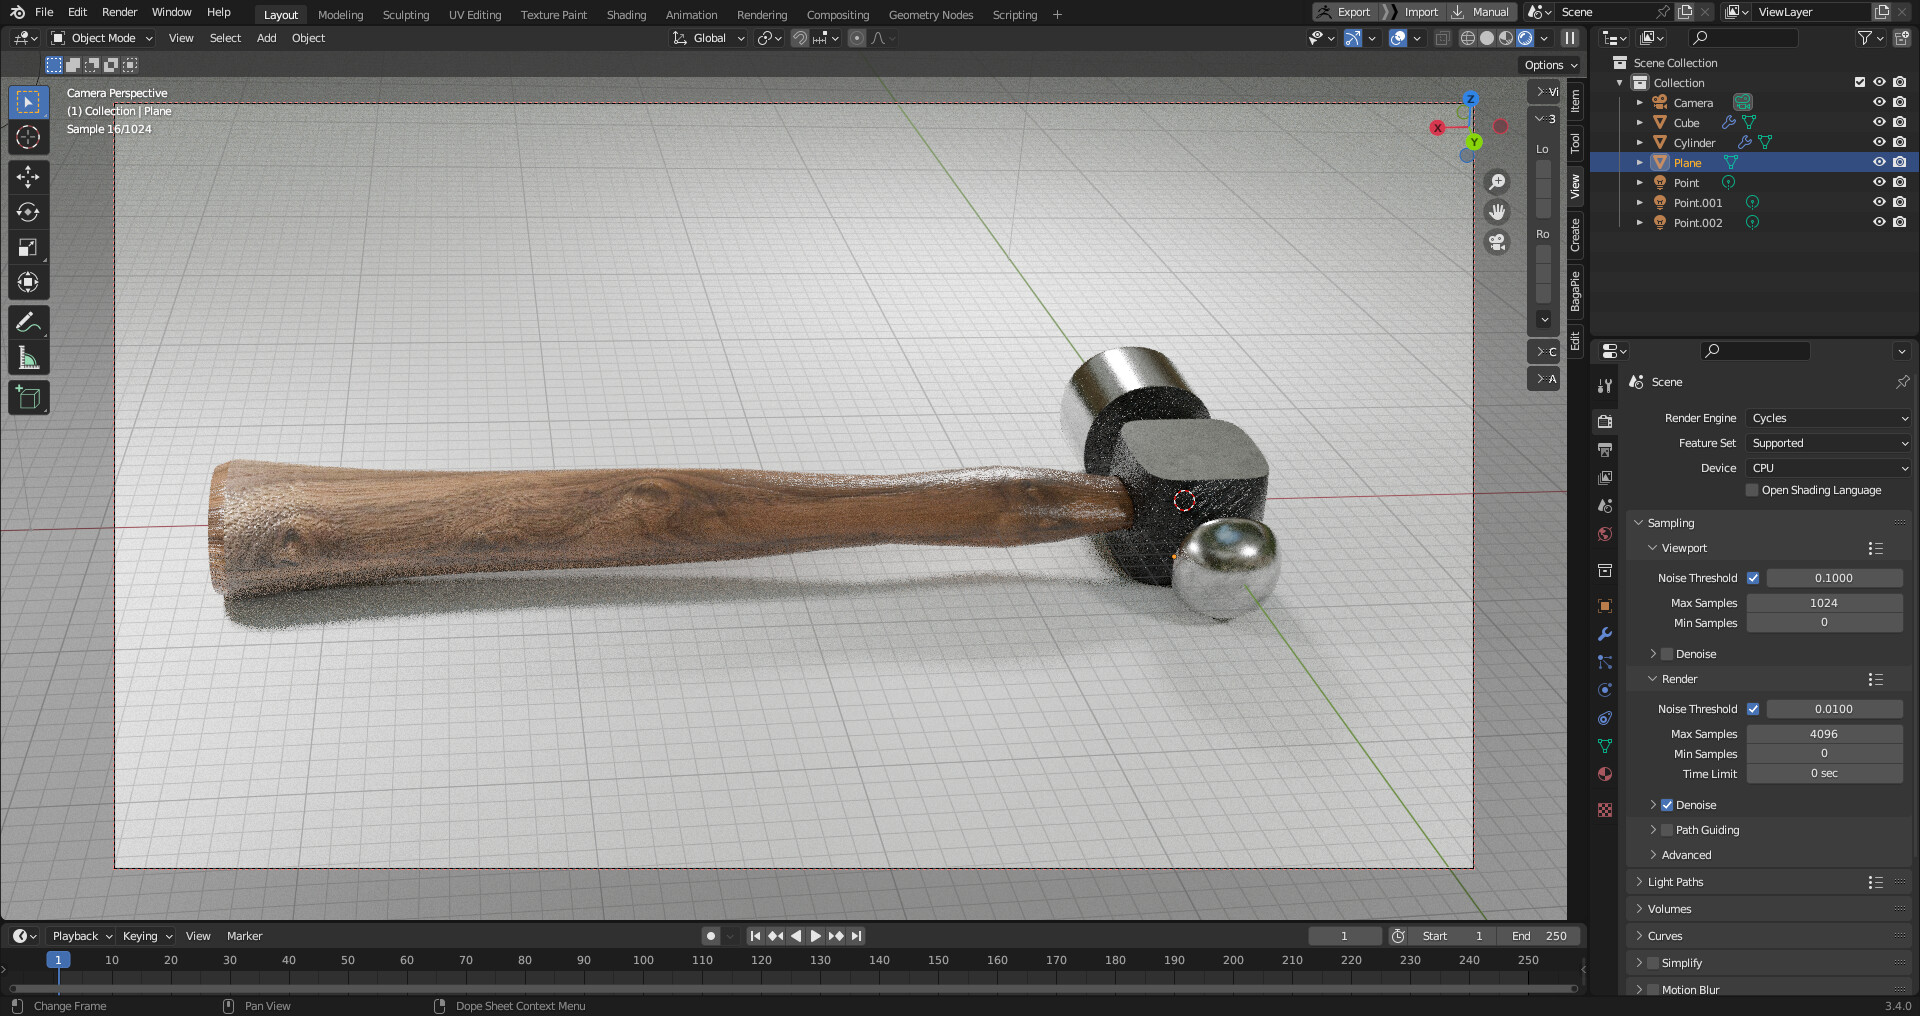Adjust the render Noise Threshold value field
Viewport: 1920px width, 1016px height.
(1835, 709)
